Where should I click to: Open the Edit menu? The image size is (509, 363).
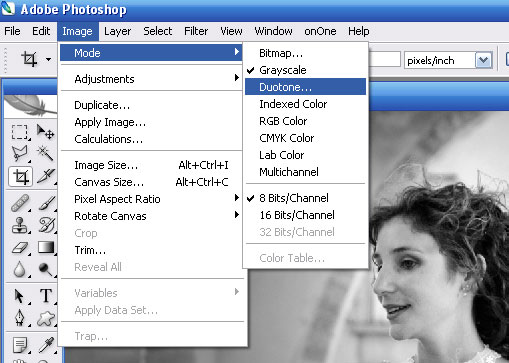(x=41, y=31)
